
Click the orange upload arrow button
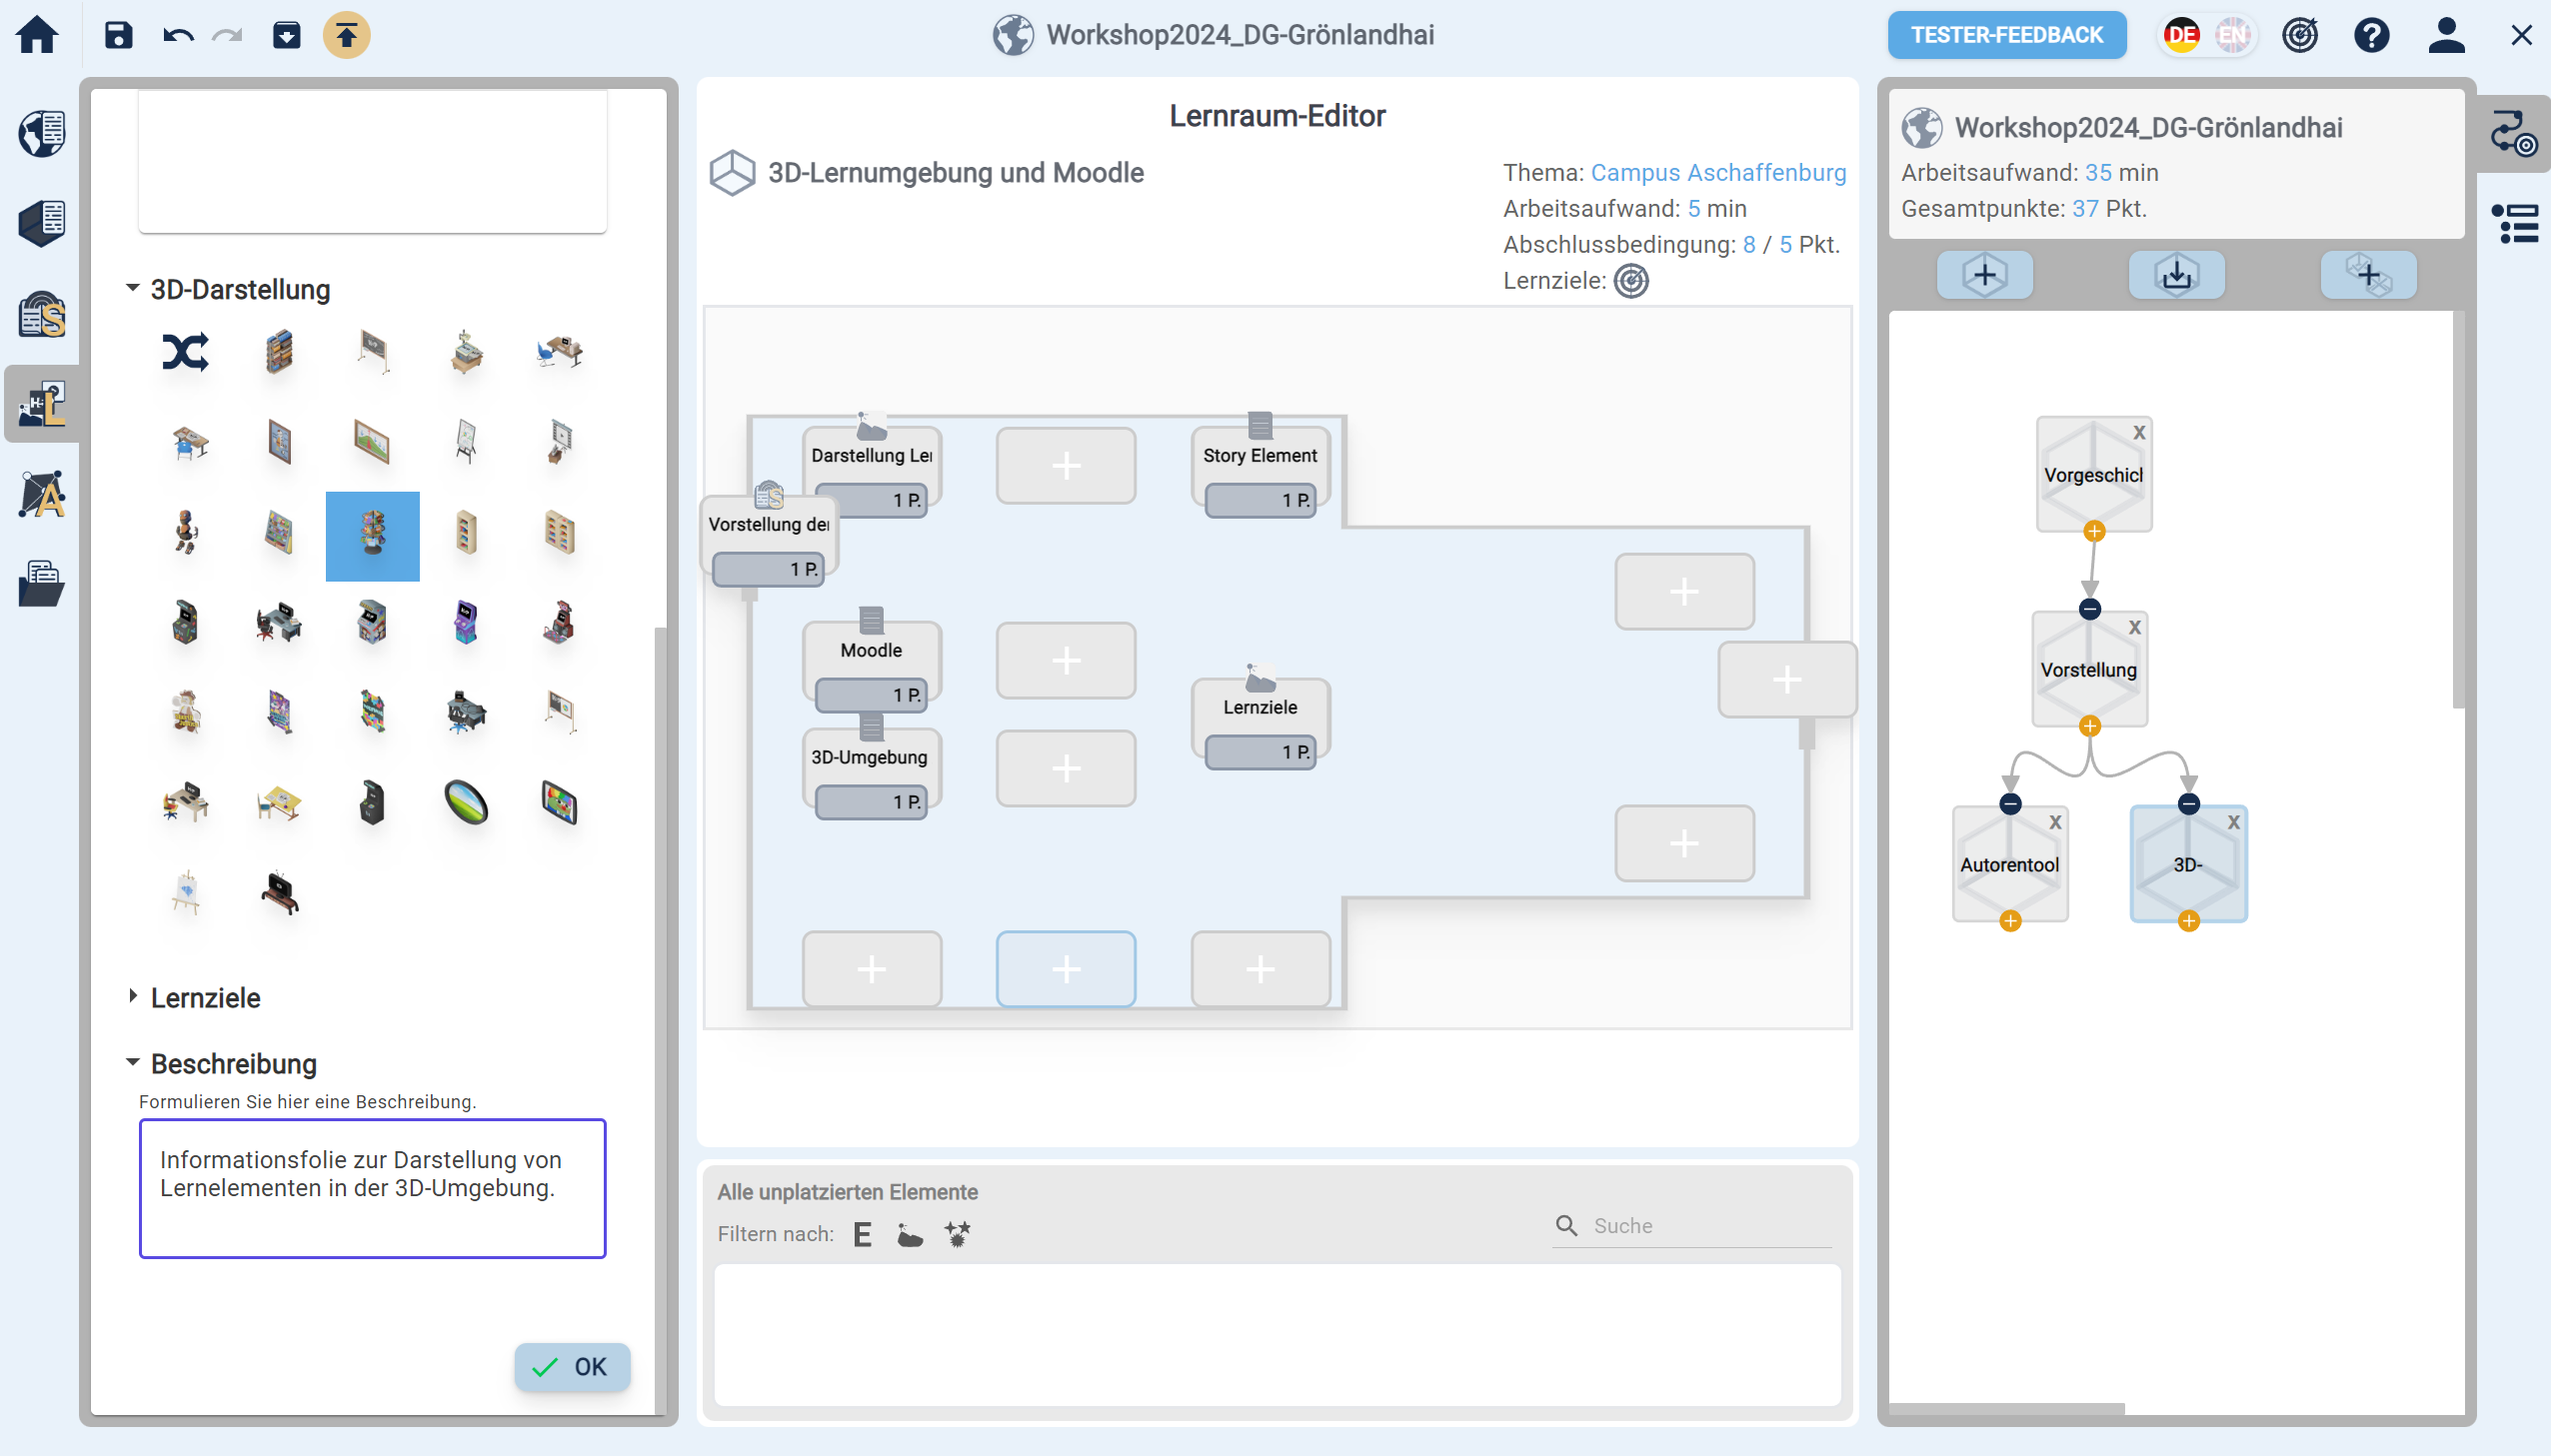point(346,36)
